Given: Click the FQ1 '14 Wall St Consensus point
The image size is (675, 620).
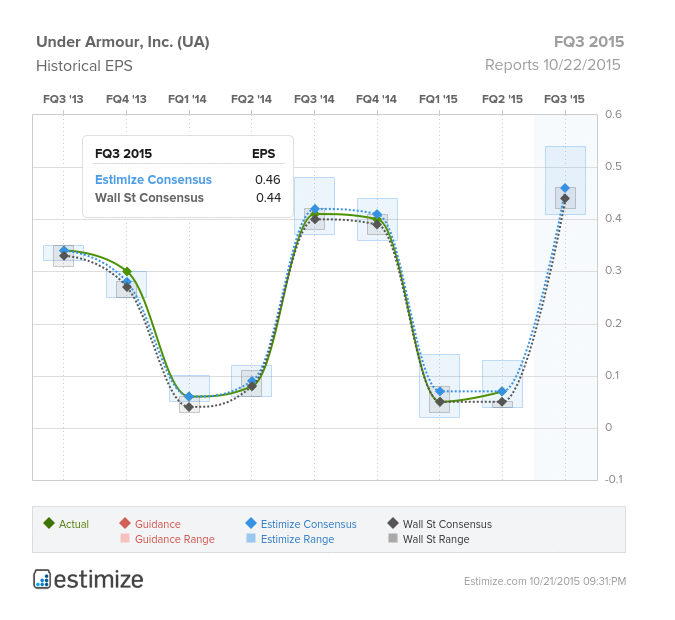Looking at the screenshot, I should [x=189, y=407].
